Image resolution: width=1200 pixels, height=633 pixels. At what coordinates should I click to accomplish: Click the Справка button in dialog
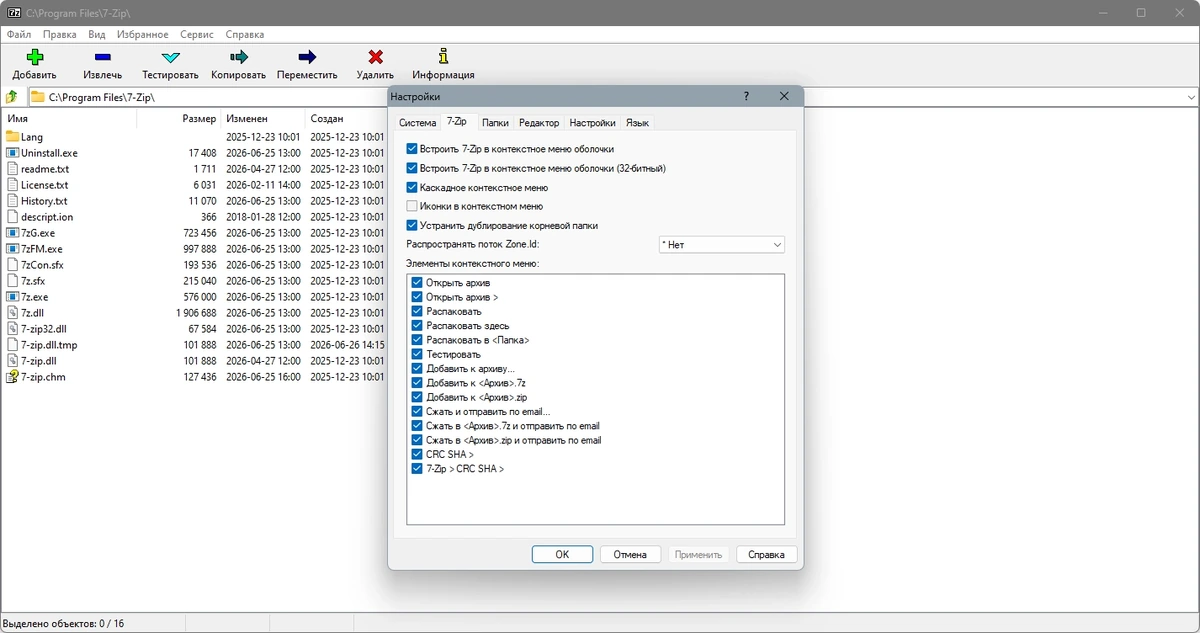pos(767,554)
